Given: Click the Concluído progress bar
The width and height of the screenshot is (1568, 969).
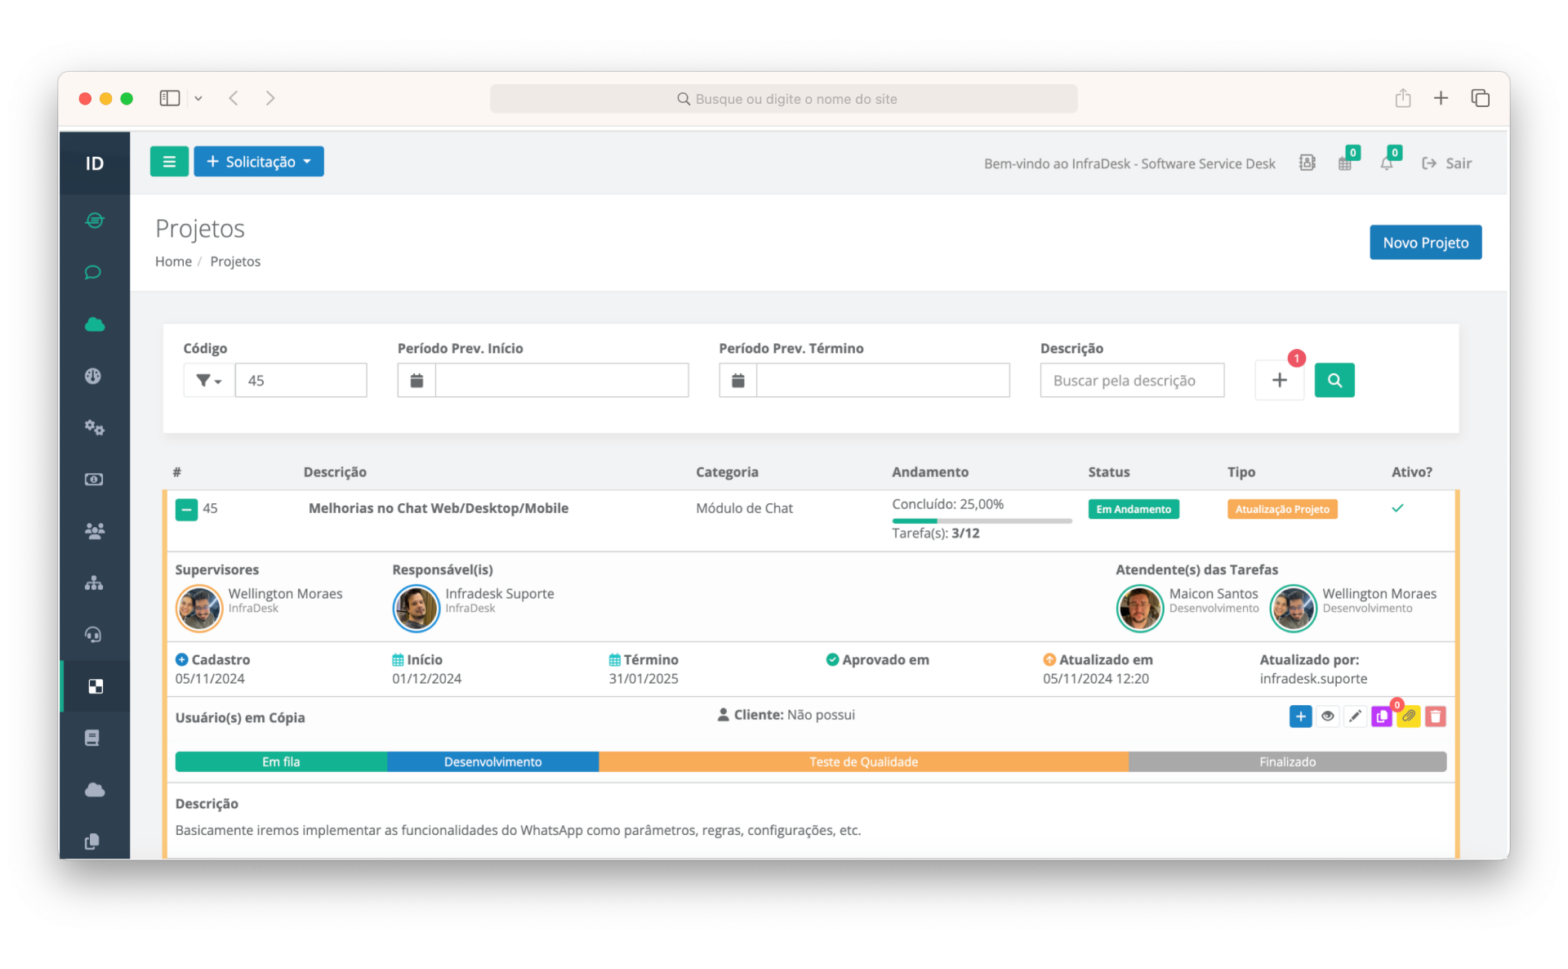Looking at the screenshot, I should click(x=981, y=521).
